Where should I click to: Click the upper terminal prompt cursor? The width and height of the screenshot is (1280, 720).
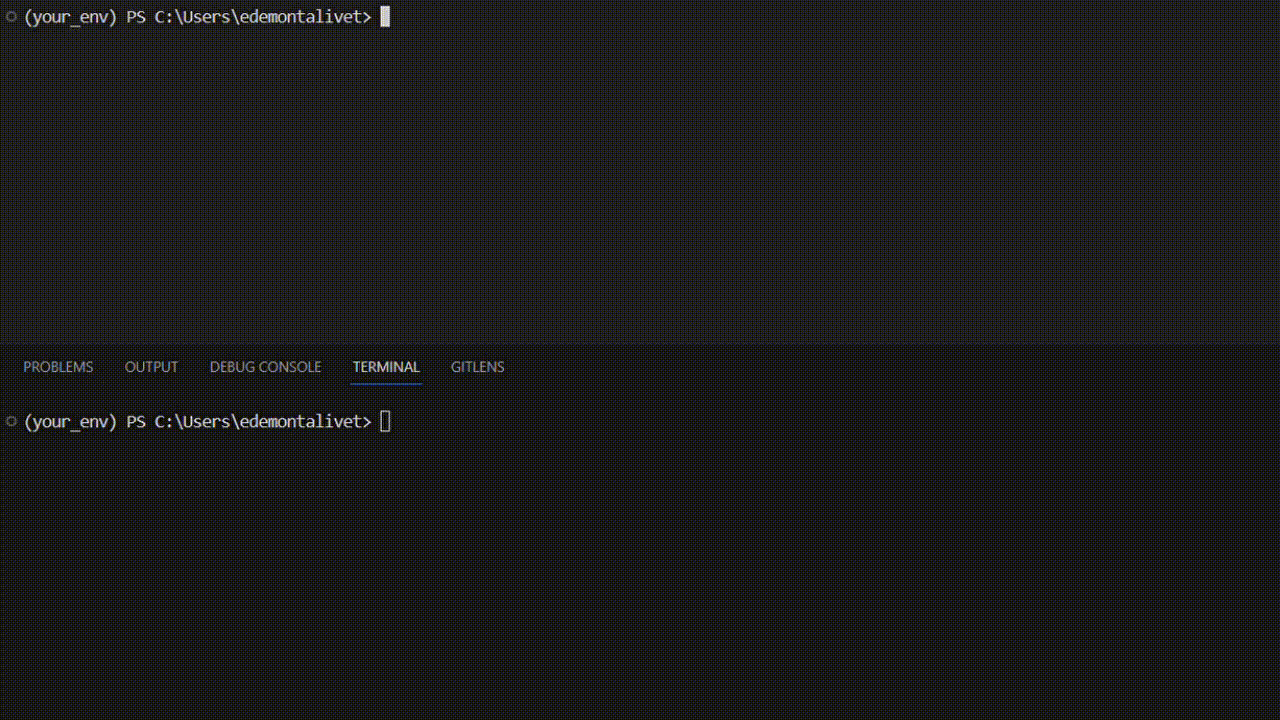coord(385,17)
